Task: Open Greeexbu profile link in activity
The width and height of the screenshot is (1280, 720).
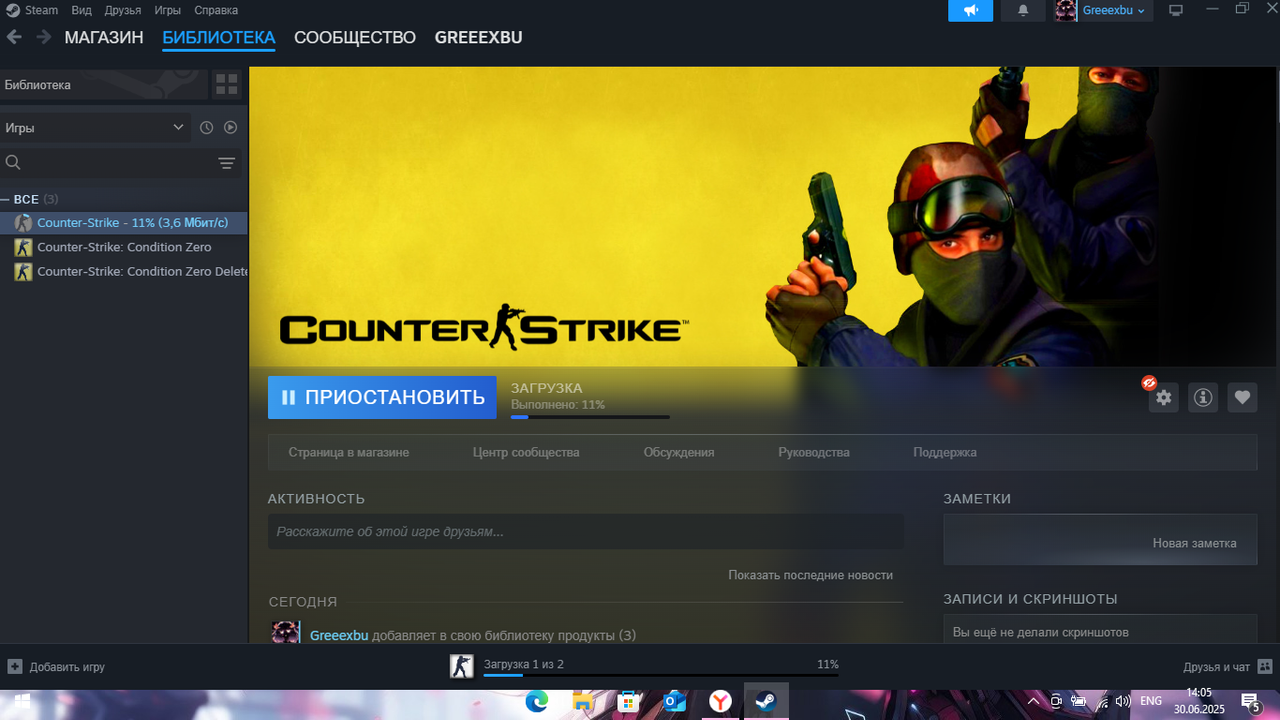Action: point(339,635)
